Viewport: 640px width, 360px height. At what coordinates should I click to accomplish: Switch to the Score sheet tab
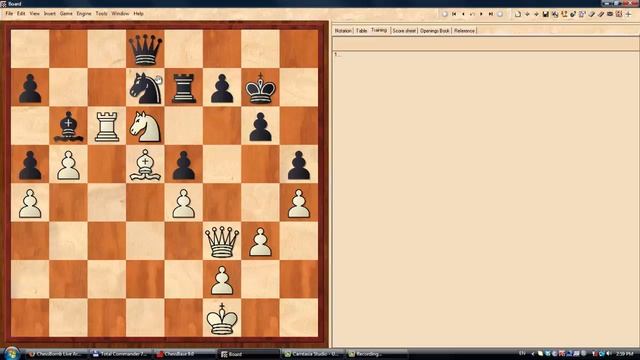pos(404,31)
